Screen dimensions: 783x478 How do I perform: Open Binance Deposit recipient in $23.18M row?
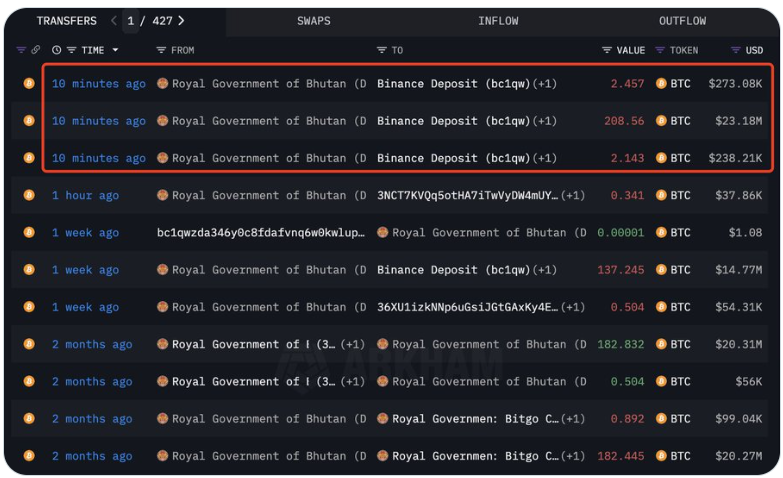pos(453,121)
